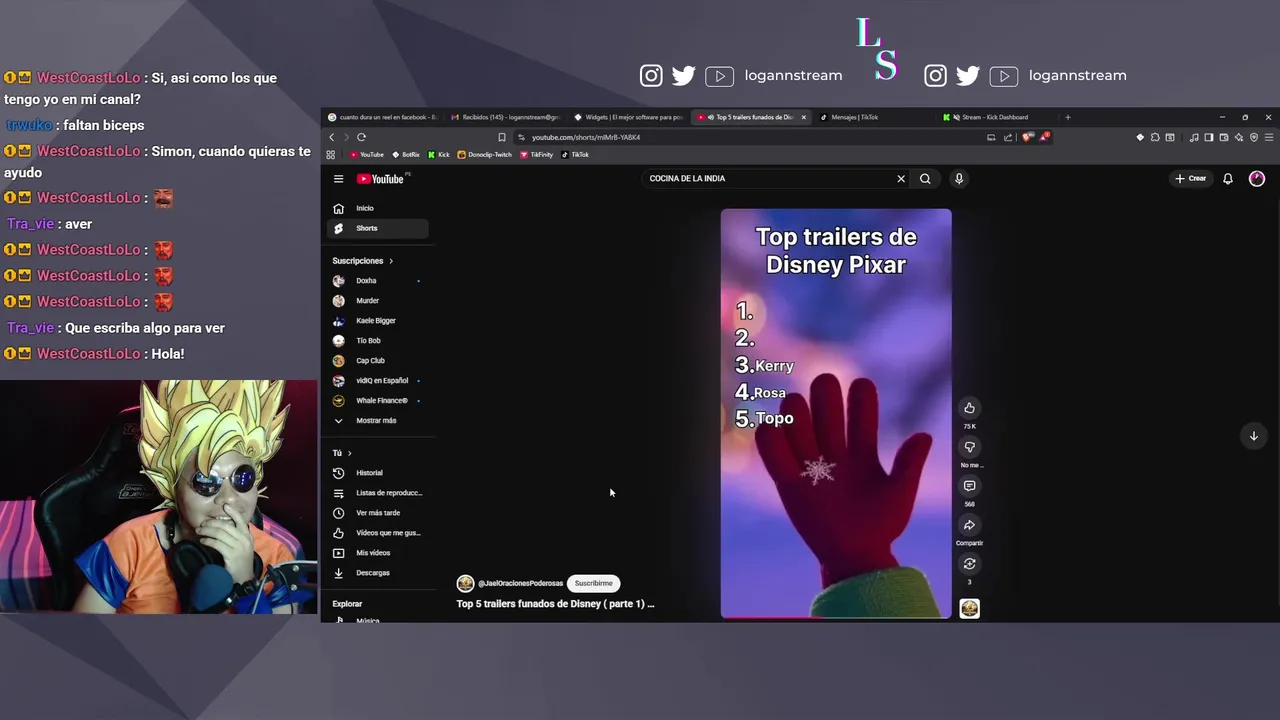Switch to the Gmail Recibidos tab

(504, 117)
